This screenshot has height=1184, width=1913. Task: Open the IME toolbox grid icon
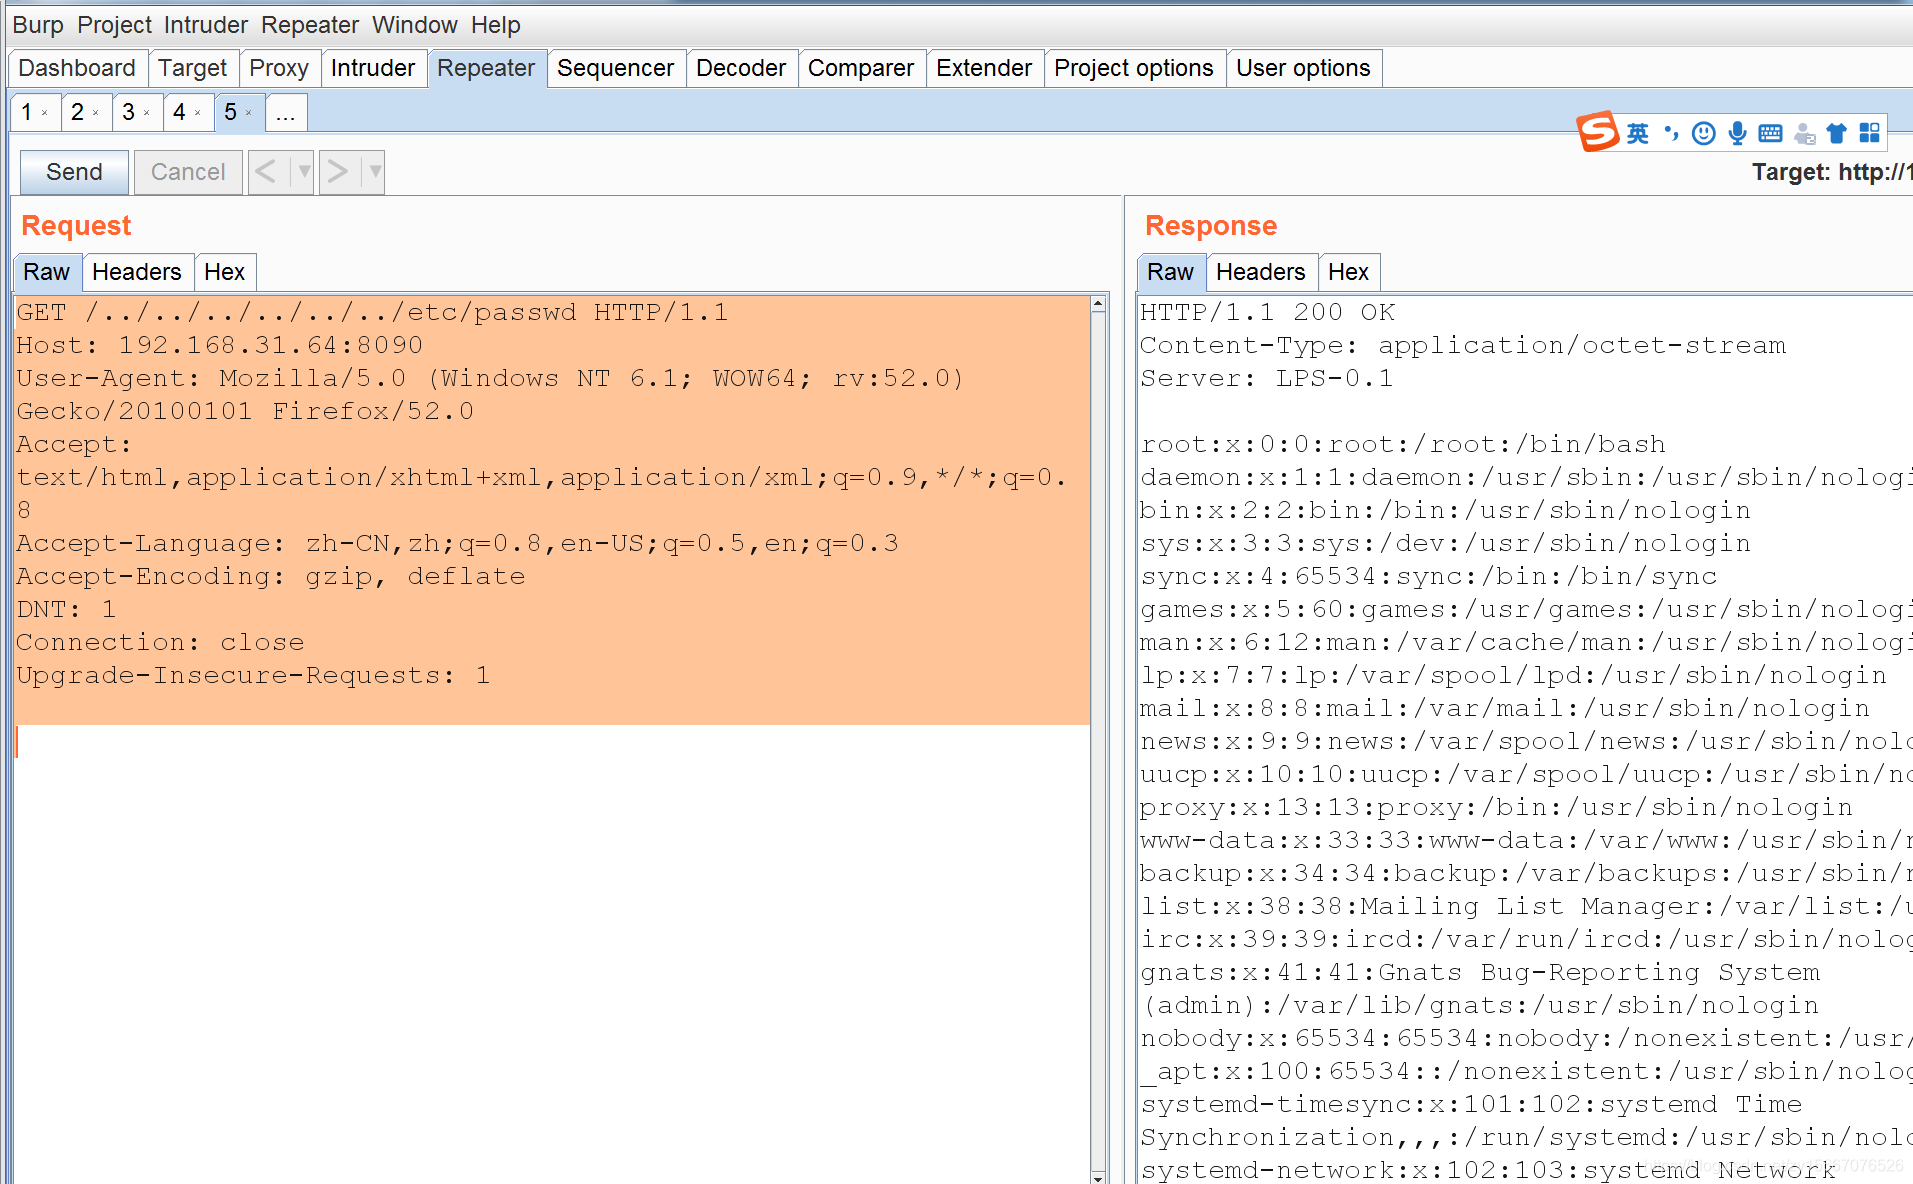point(1869,133)
